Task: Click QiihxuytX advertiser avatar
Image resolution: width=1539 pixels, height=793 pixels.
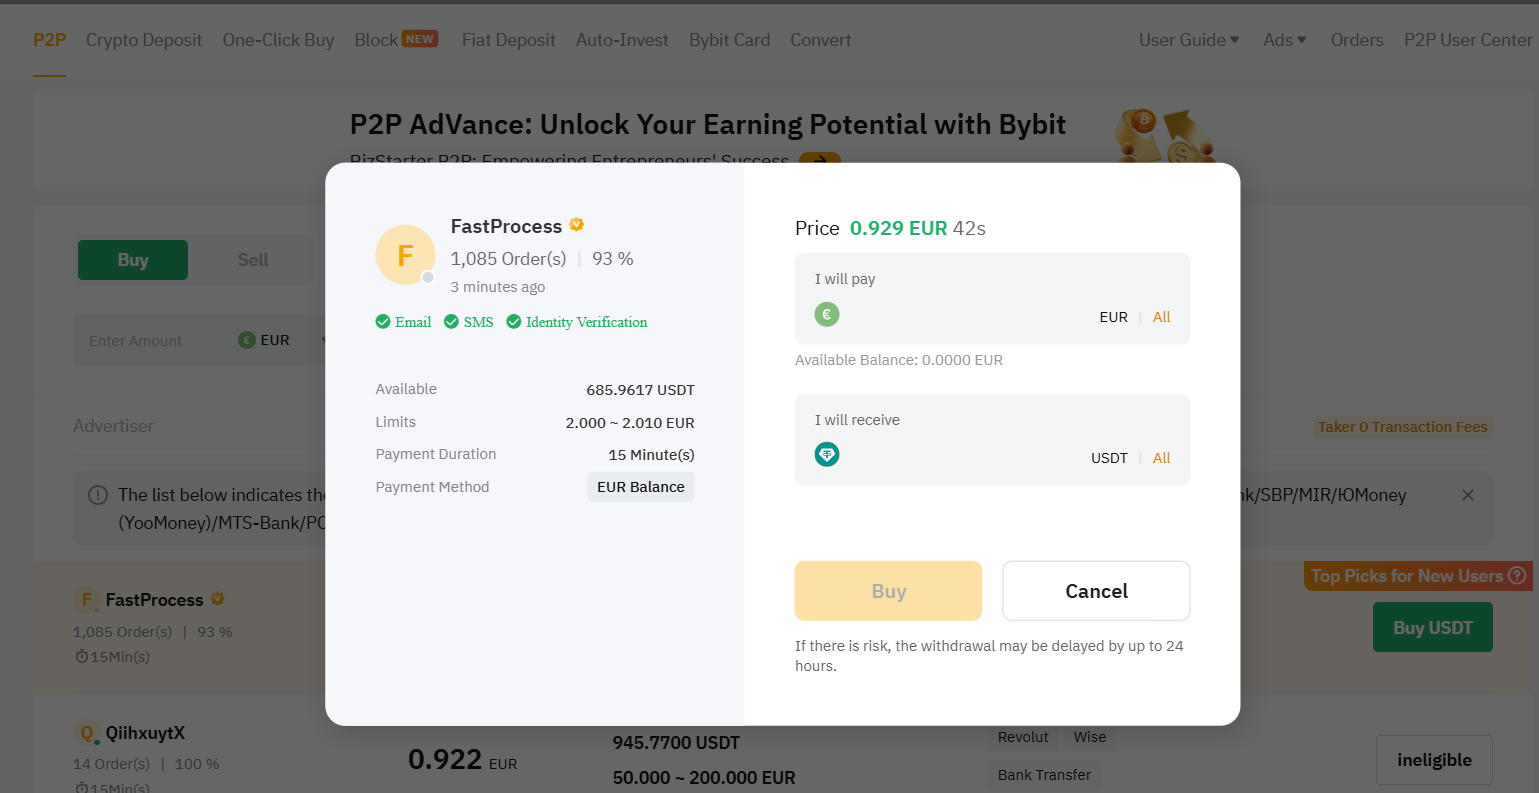Action: (x=87, y=733)
